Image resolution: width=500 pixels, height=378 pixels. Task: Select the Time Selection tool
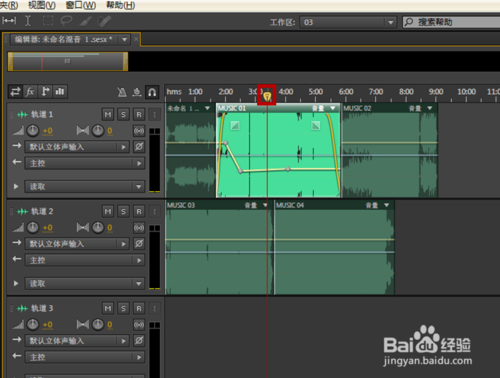coord(28,21)
